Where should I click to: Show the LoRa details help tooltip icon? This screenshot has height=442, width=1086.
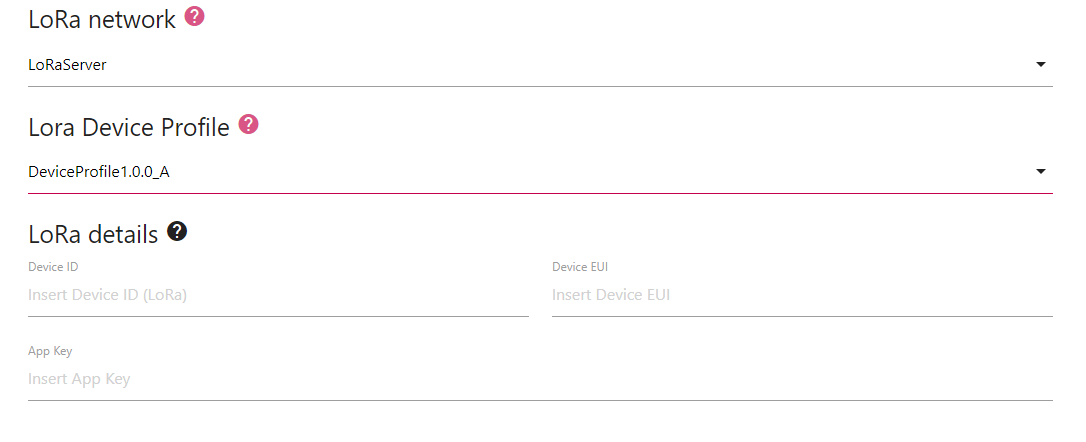pyautogui.click(x=177, y=232)
